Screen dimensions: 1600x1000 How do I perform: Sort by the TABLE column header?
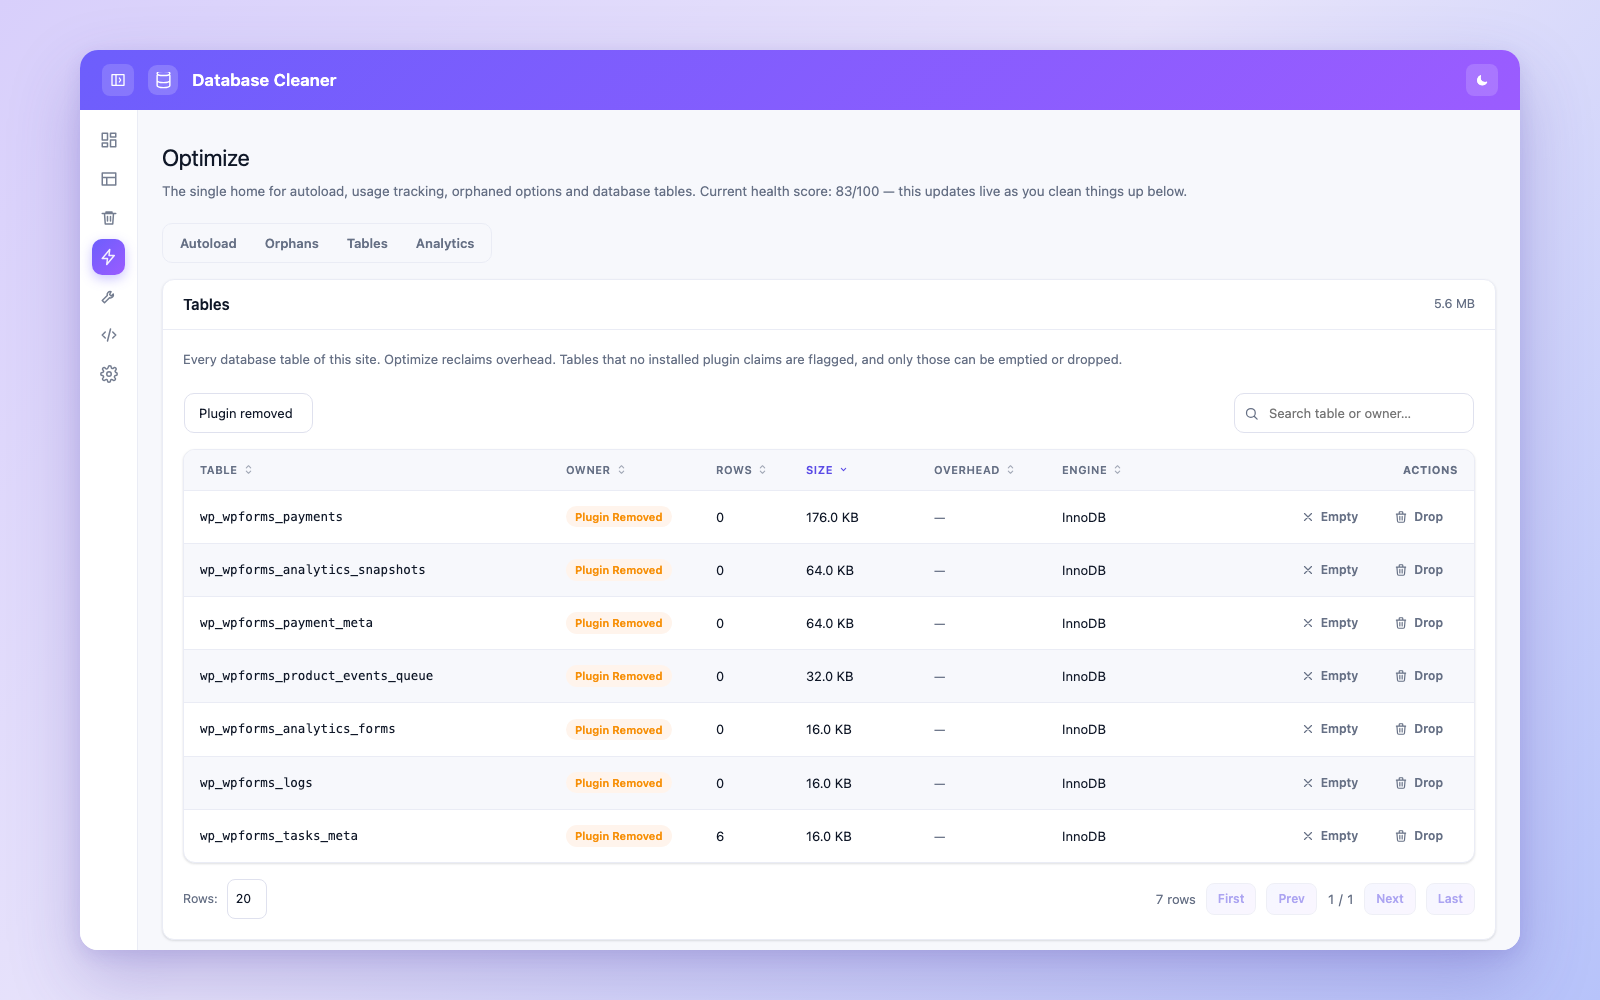pyautogui.click(x=226, y=470)
